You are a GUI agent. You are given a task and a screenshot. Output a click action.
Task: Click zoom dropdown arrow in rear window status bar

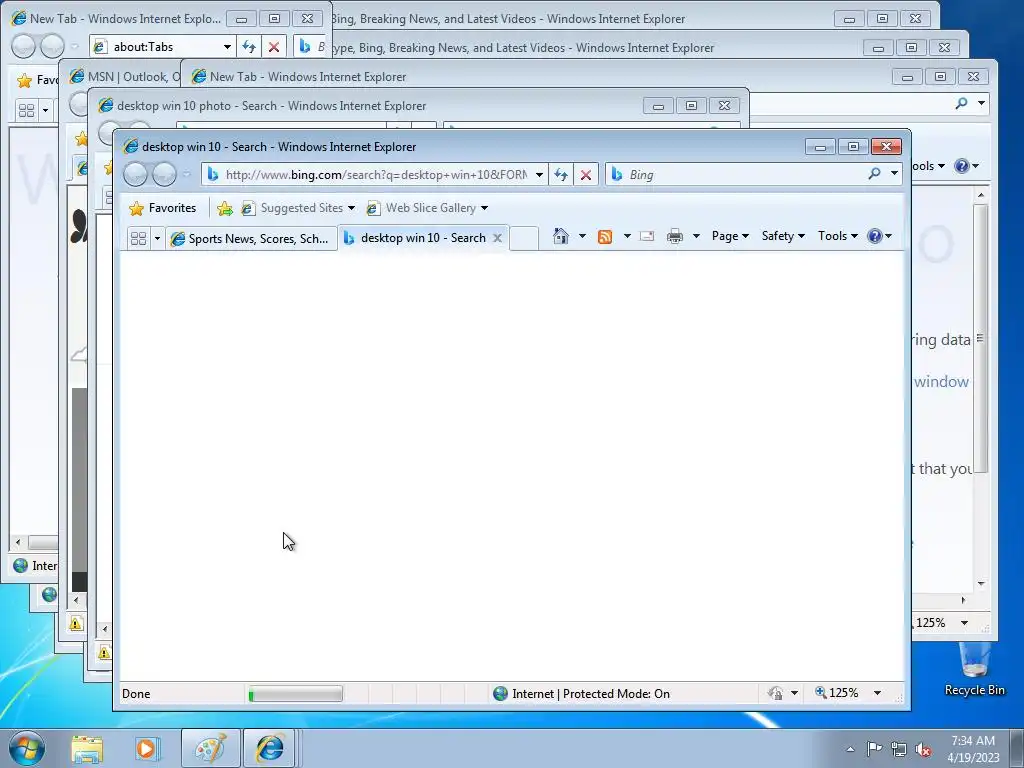tap(964, 622)
